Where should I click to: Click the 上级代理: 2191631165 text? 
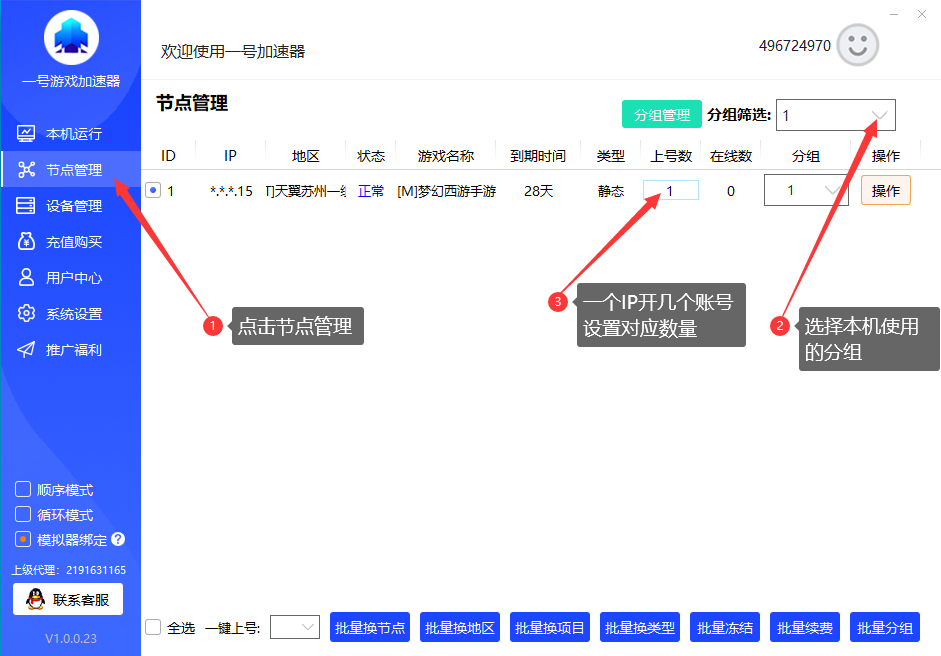pyautogui.click(x=69, y=570)
